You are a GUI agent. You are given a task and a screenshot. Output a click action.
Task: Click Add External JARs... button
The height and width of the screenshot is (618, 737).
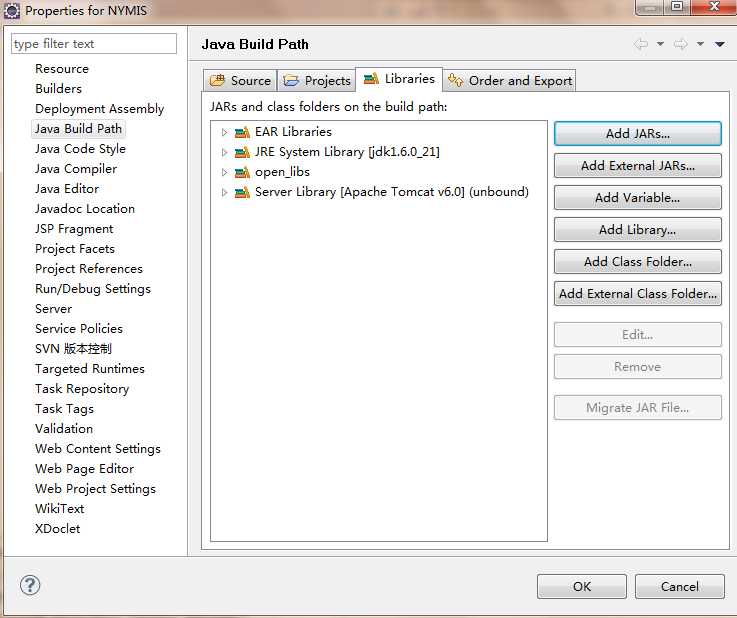637,166
